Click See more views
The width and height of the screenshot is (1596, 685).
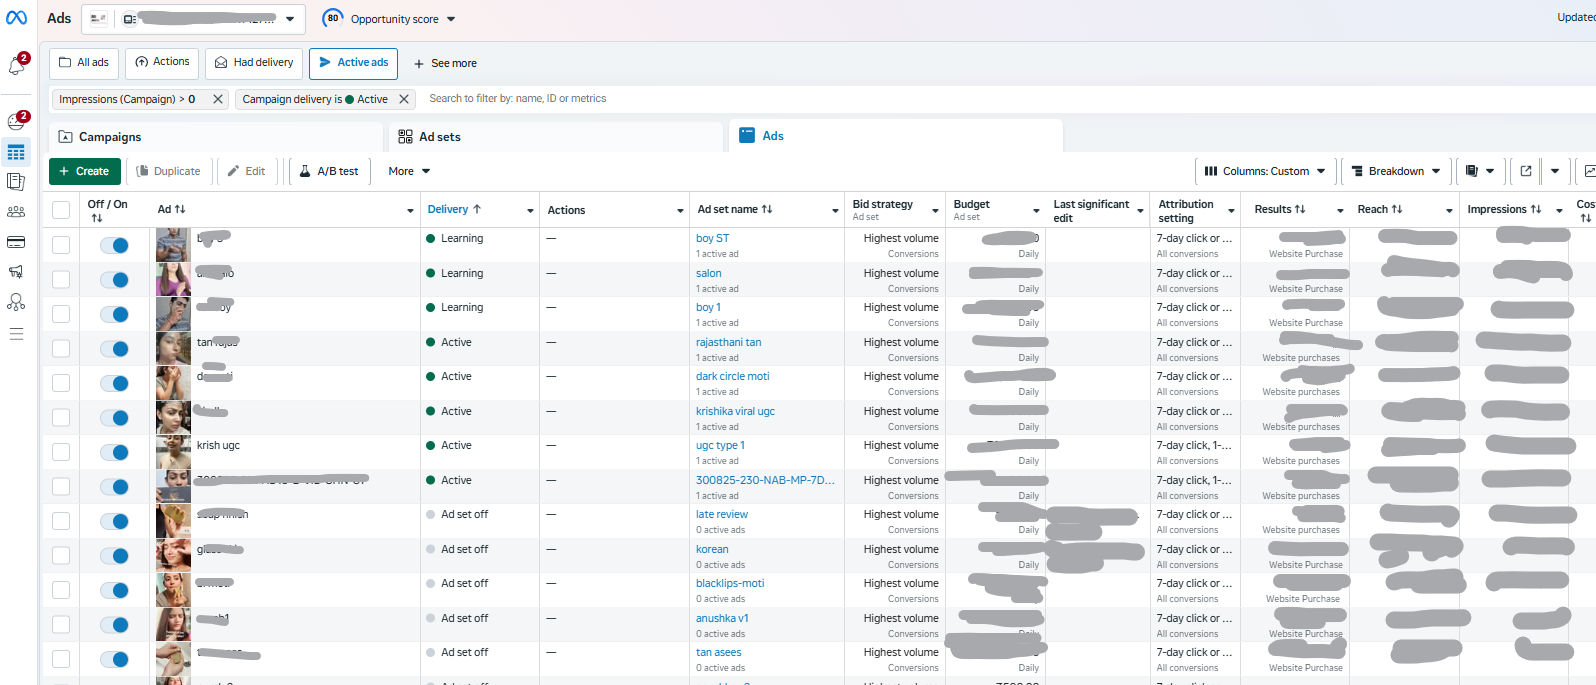point(445,63)
